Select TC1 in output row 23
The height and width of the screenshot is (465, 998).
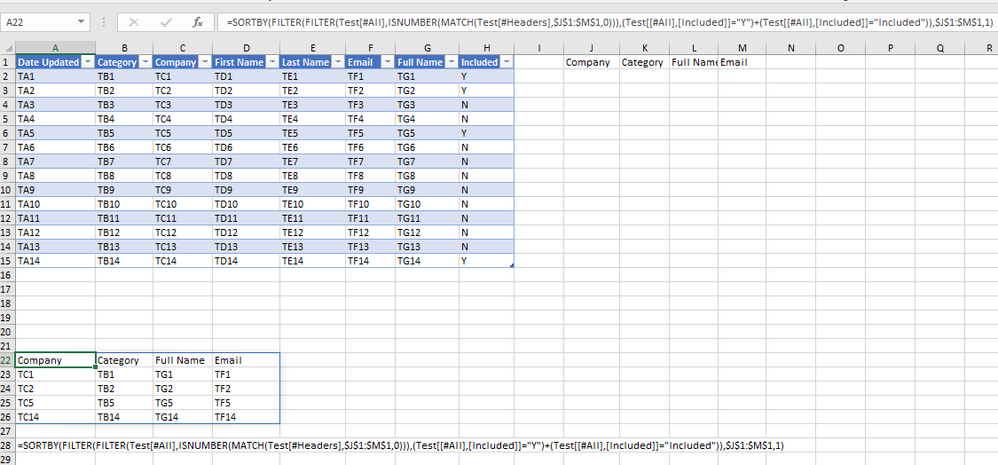tap(55, 375)
